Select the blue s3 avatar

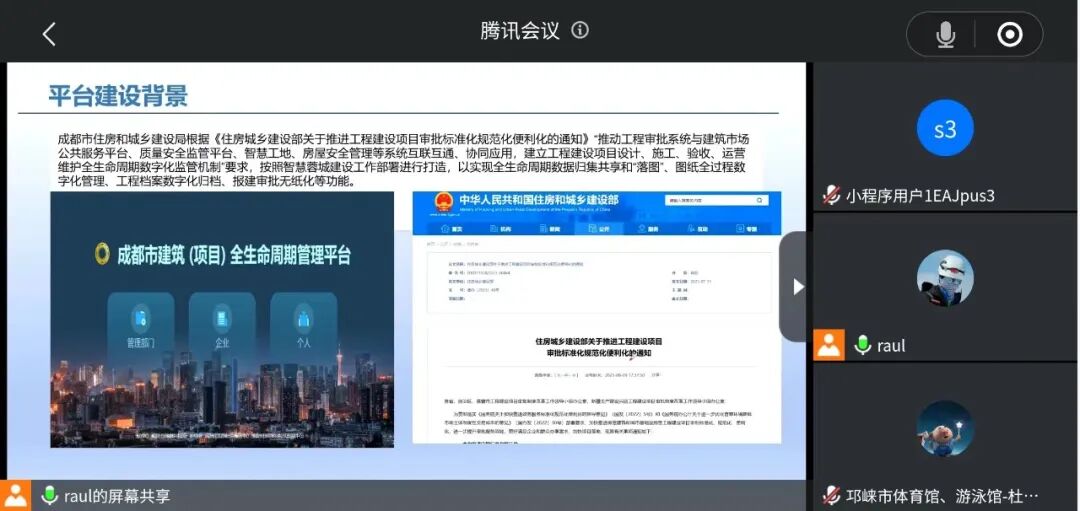[945, 129]
